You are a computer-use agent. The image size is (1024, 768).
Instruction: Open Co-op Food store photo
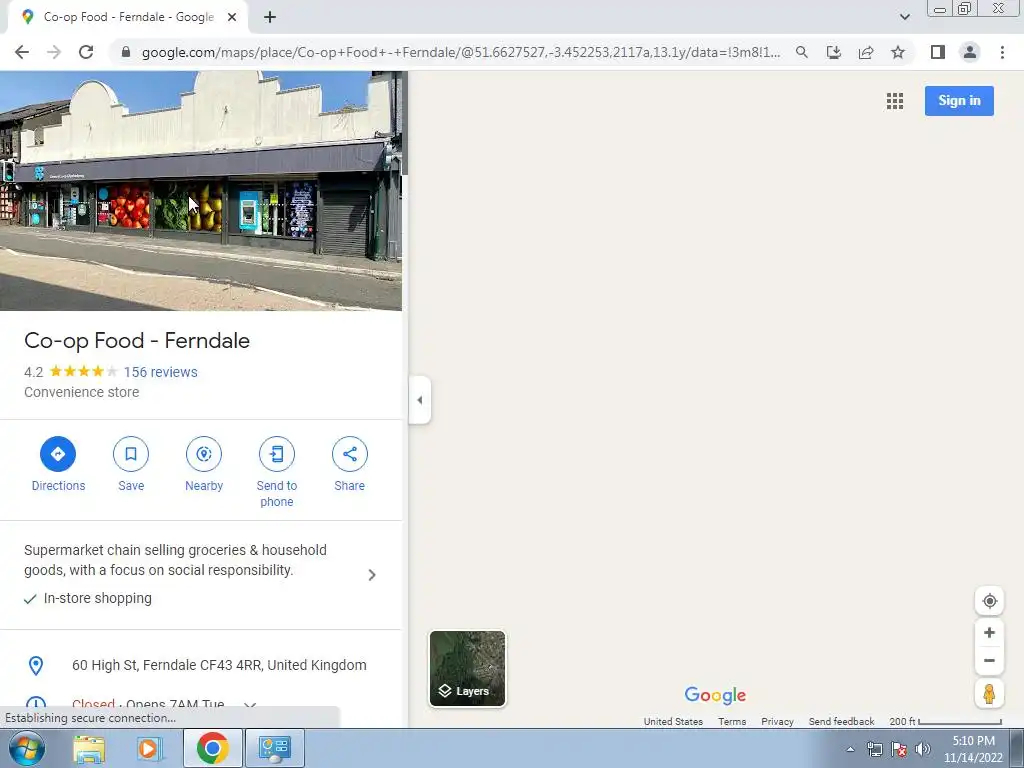(x=200, y=191)
